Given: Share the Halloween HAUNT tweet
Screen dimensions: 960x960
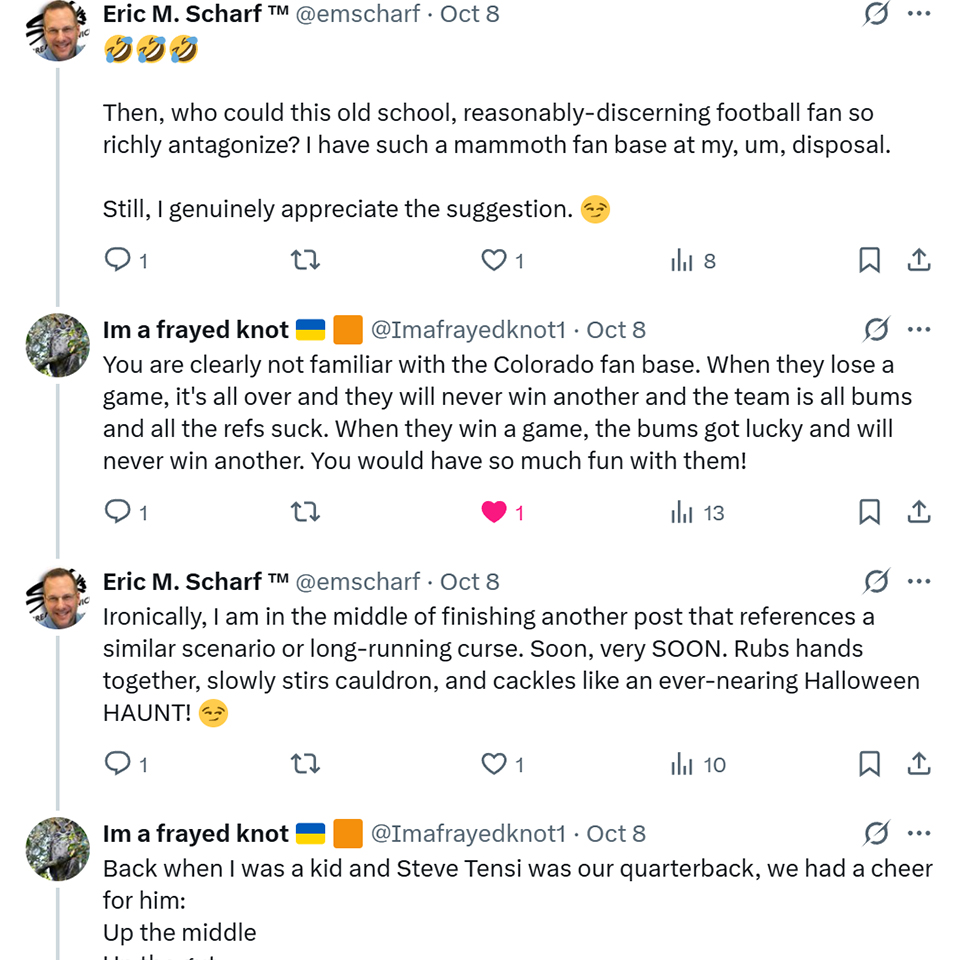Looking at the screenshot, I should [x=919, y=764].
